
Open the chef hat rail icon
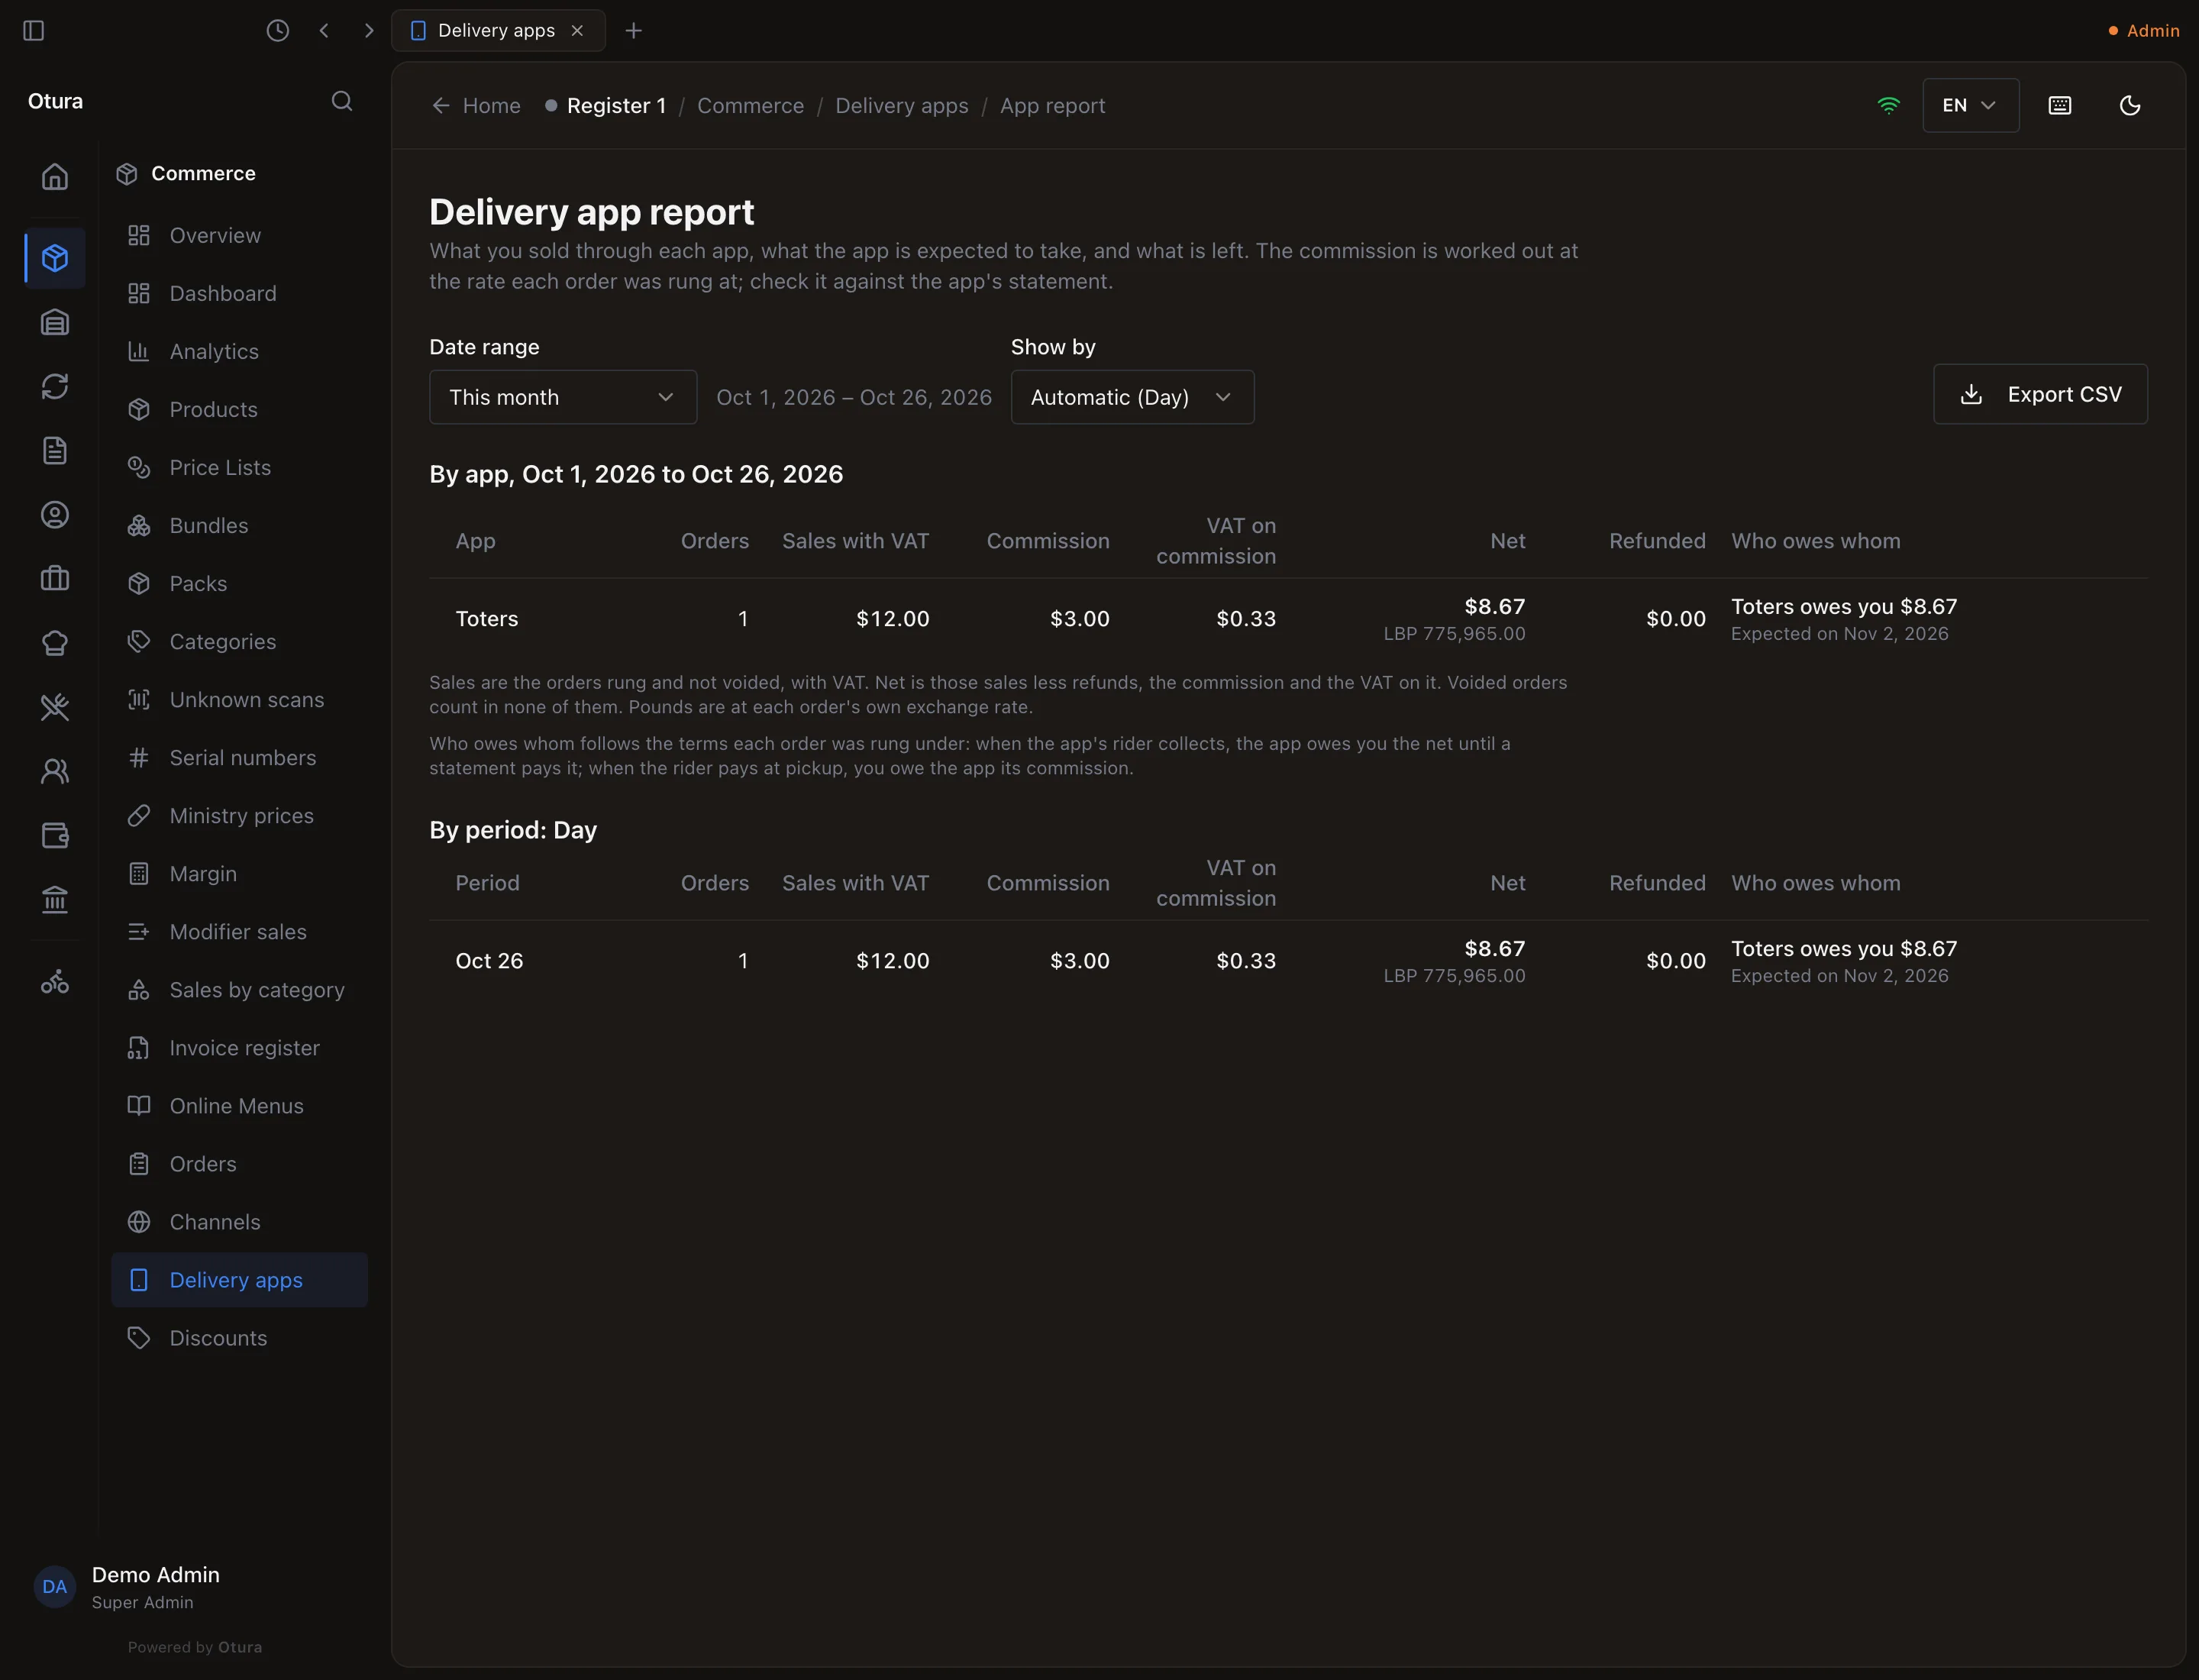(55, 642)
